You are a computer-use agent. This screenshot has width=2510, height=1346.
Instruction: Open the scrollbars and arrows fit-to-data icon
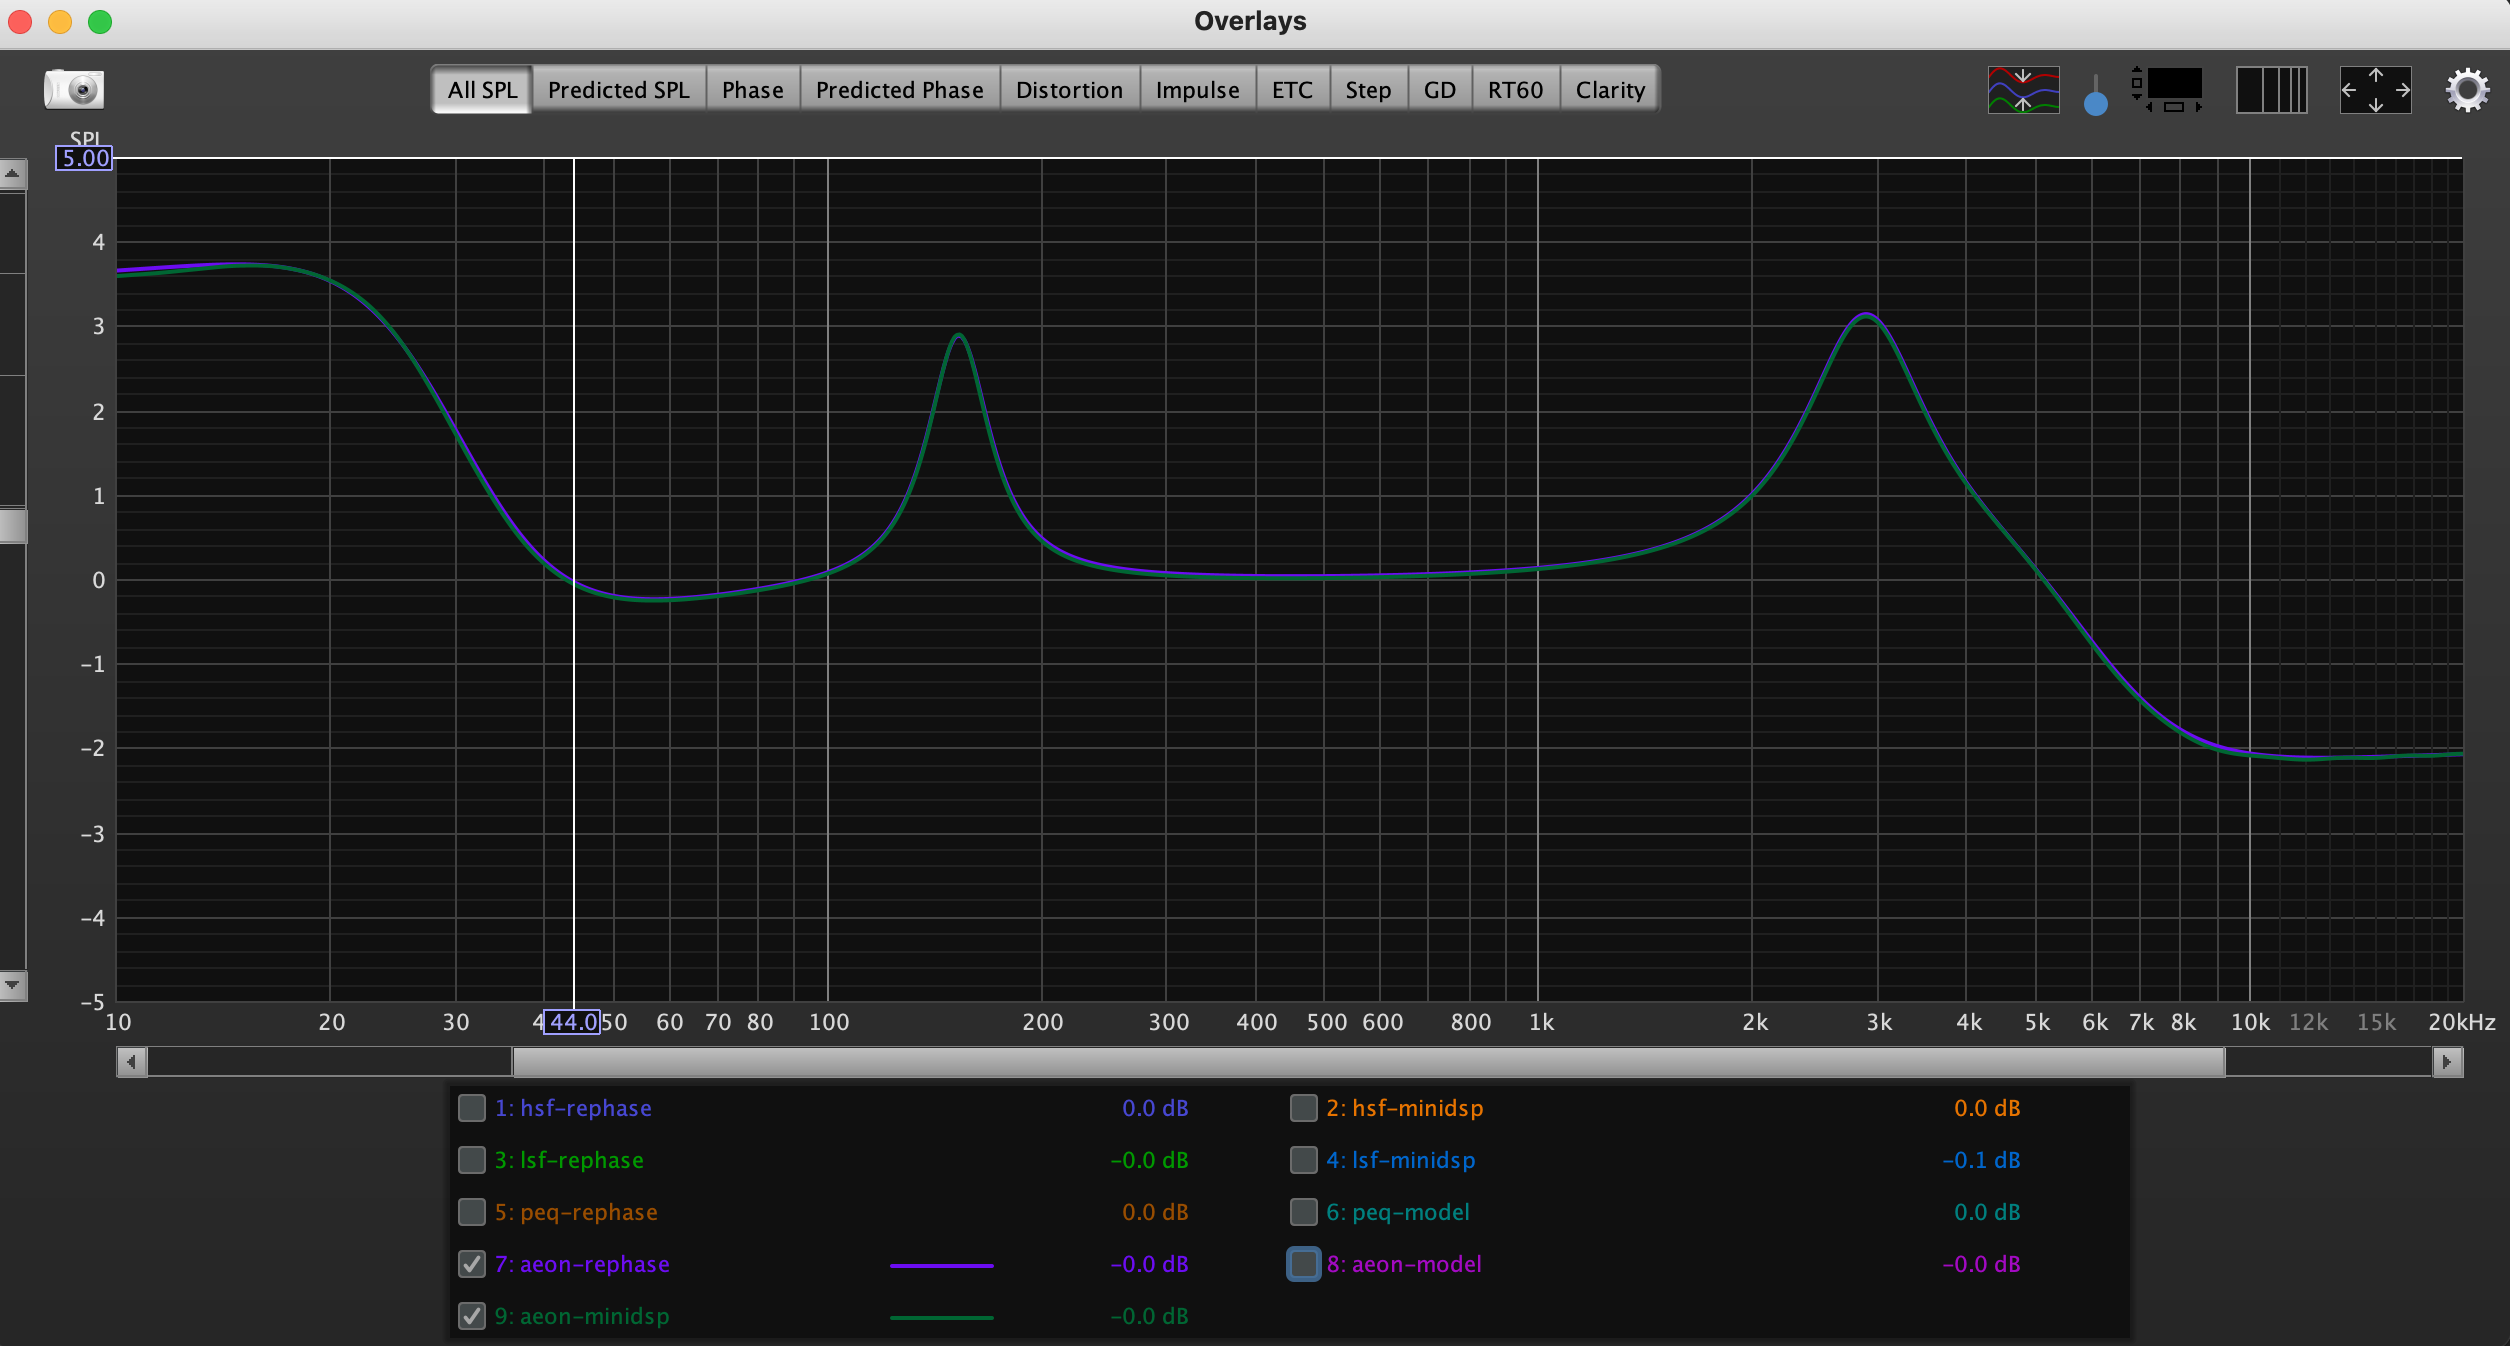(2375, 90)
